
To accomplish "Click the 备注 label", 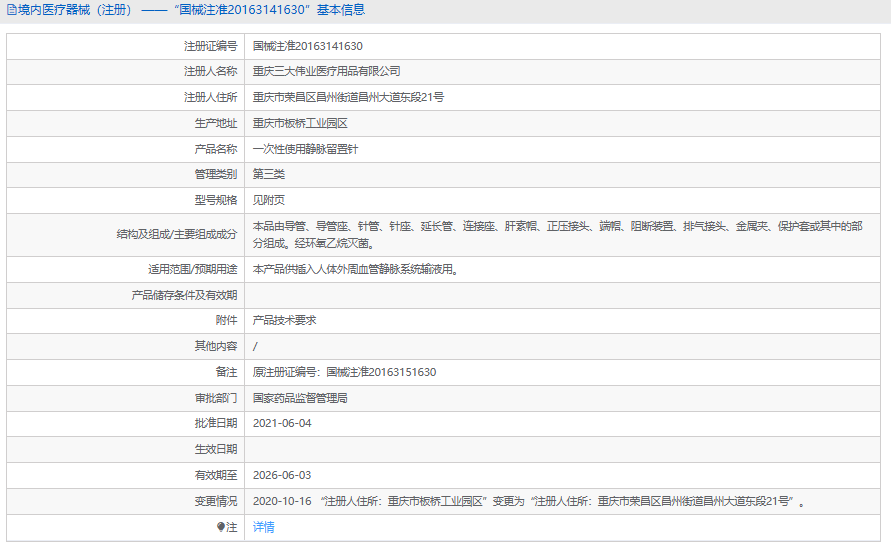I will 227,372.
